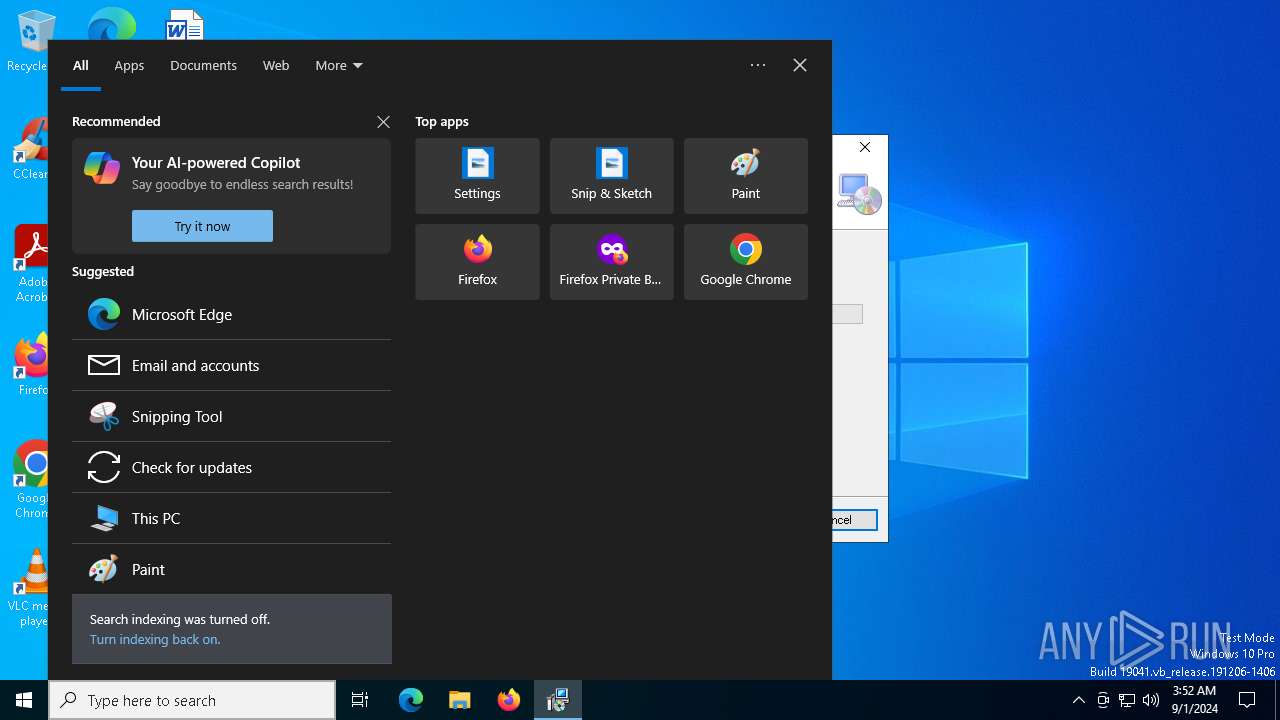Launch Firefox from the taskbar

(509, 700)
